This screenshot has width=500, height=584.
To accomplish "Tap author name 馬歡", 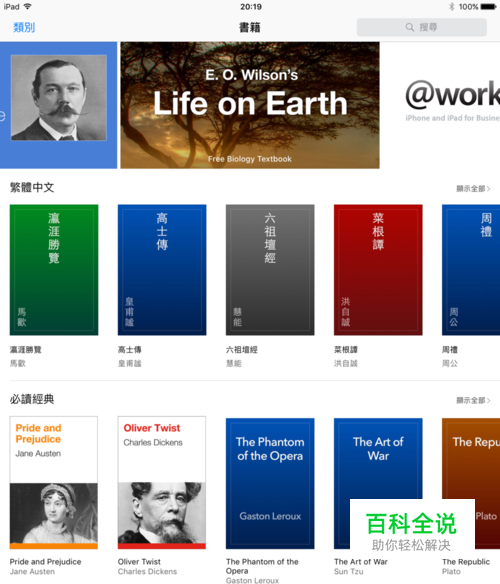I will tap(18, 363).
